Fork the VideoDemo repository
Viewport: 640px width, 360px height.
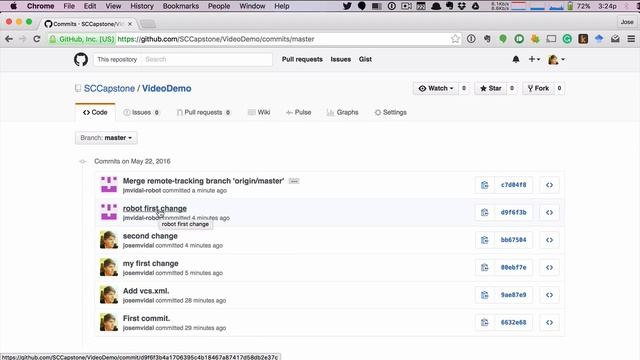tap(538, 88)
